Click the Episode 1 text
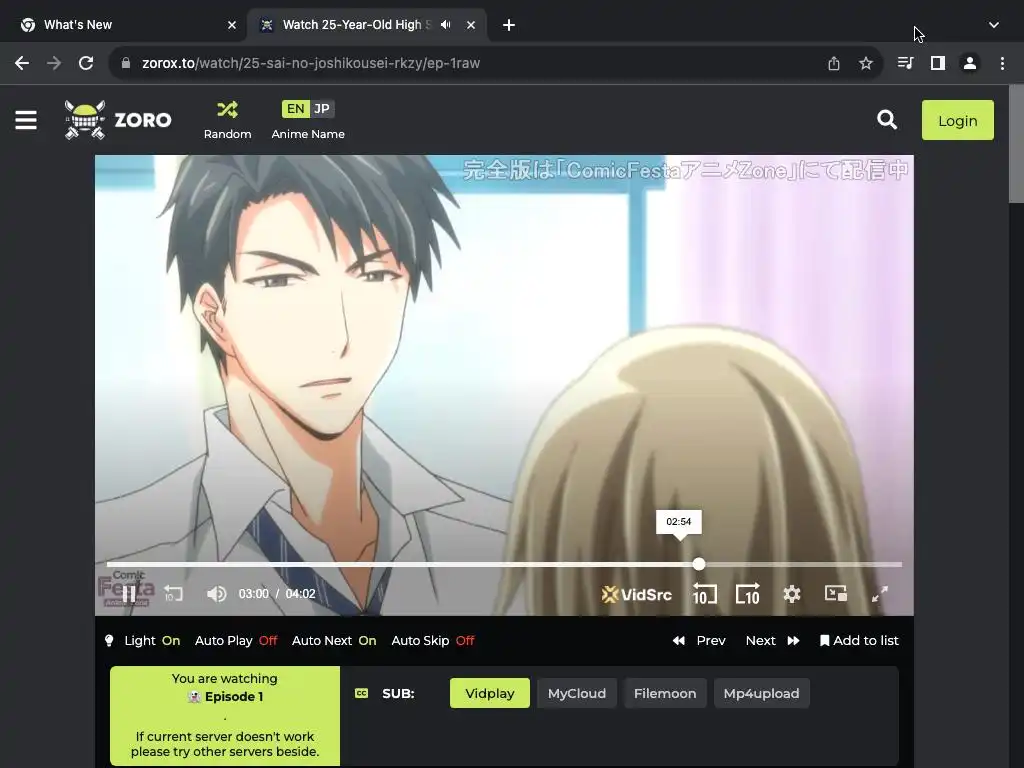 tap(234, 697)
